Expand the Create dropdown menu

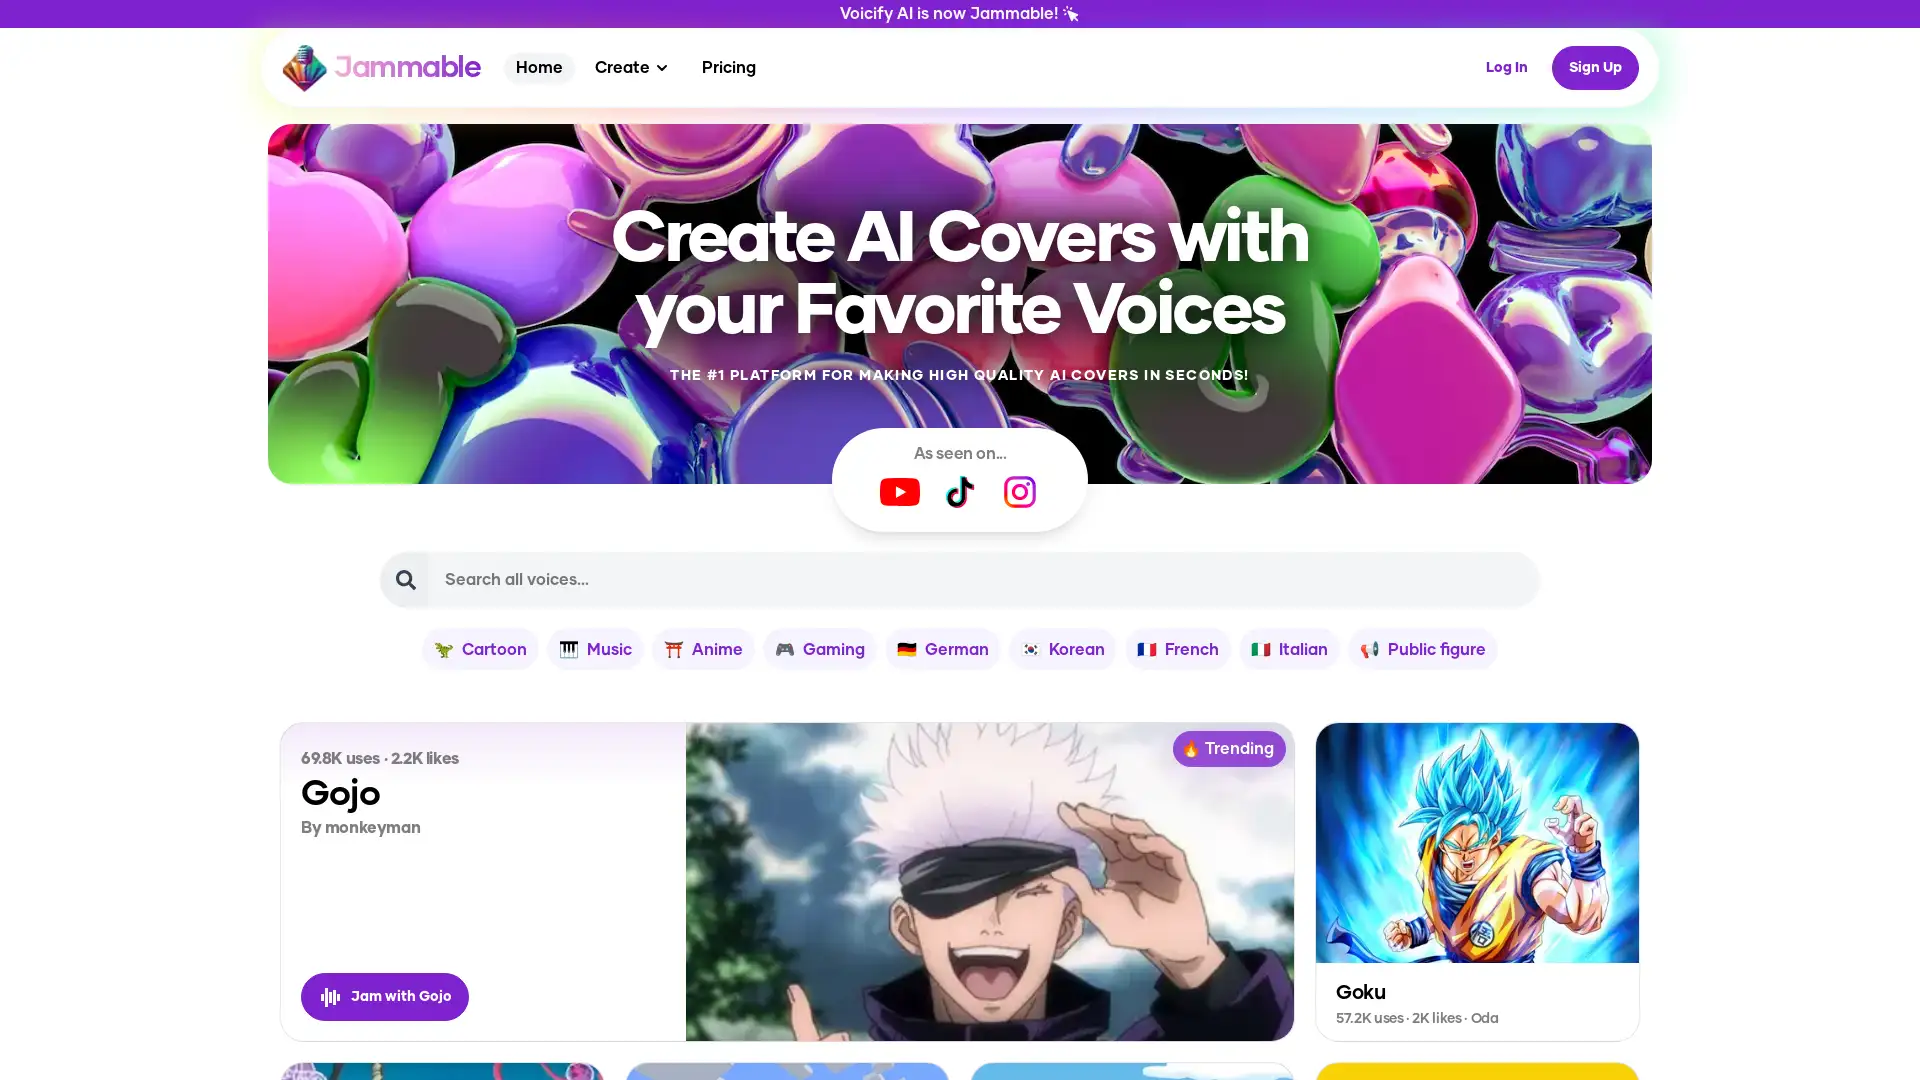pyautogui.click(x=632, y=67)
